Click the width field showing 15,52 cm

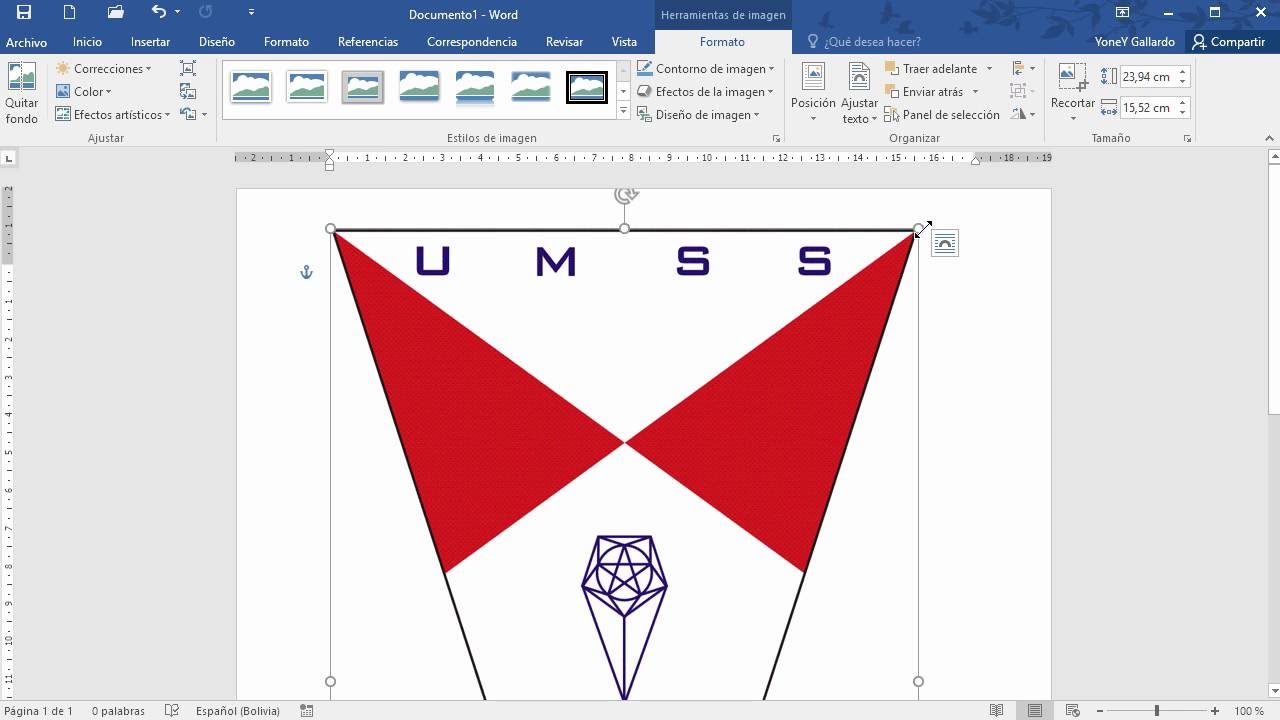click(1147, 107)
